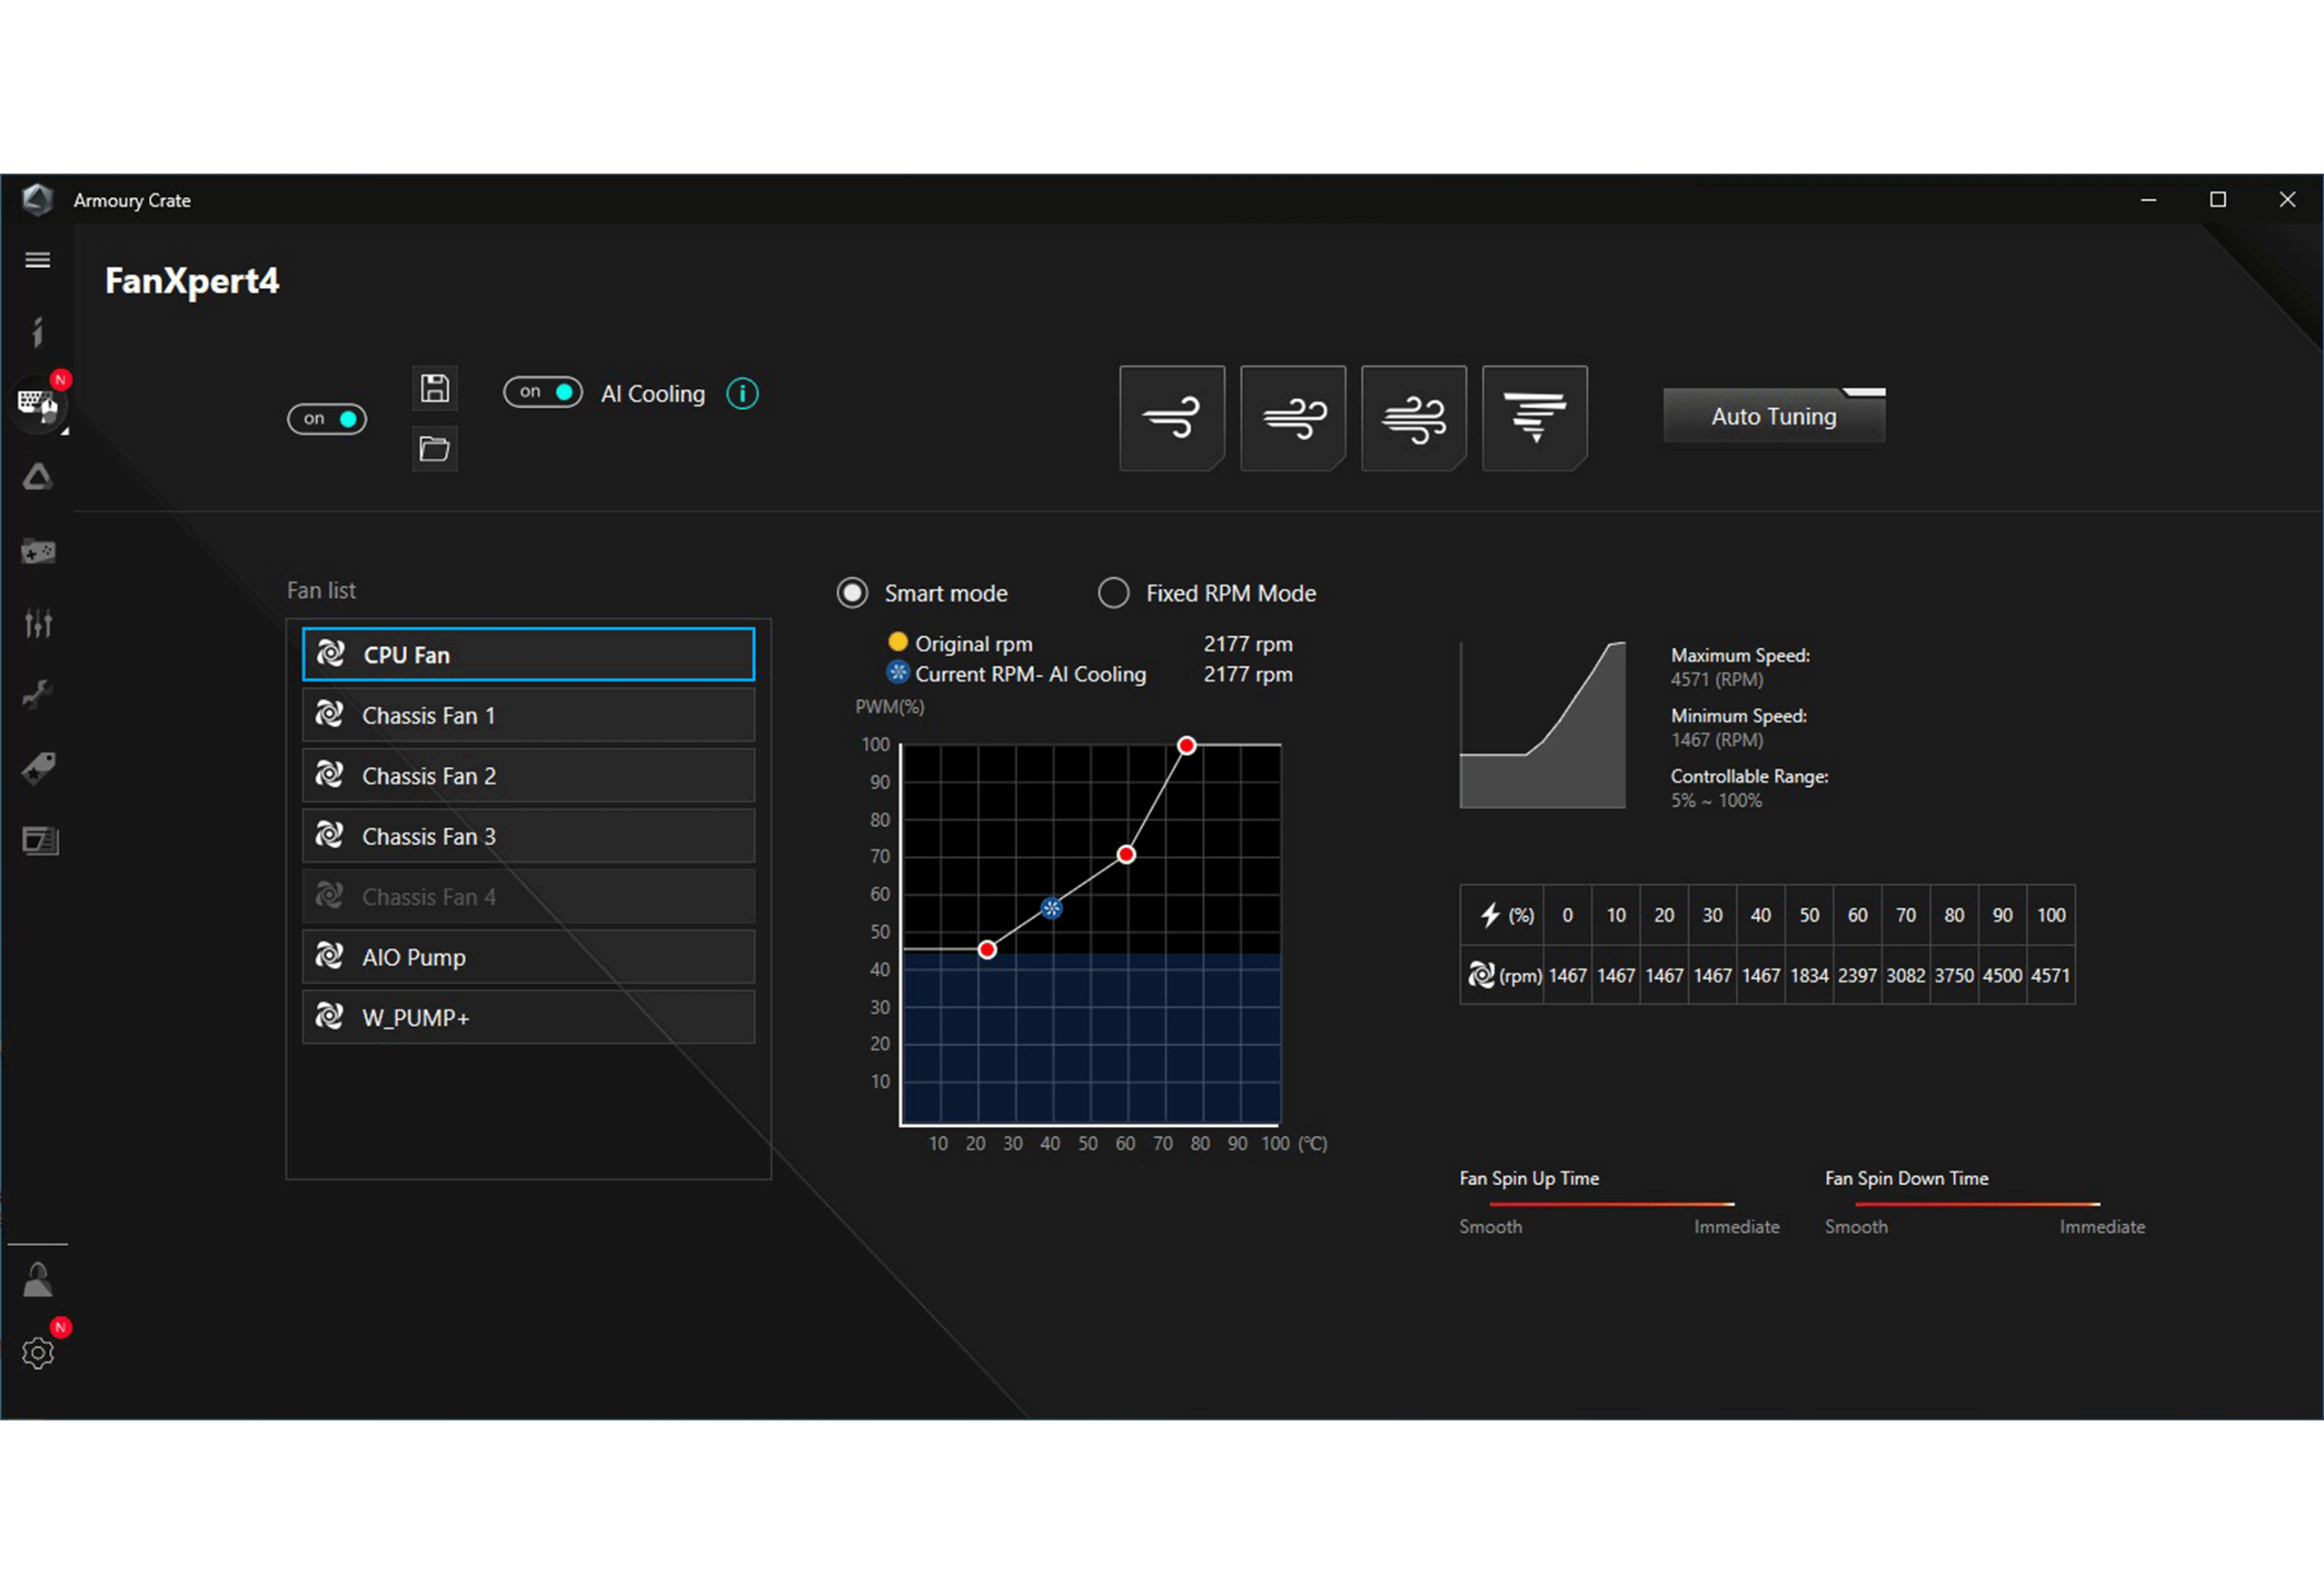This screenshot has width=2324, height=1594.
Task: Select Fixed RPM Mode radio button
Action: point(1114,593)
